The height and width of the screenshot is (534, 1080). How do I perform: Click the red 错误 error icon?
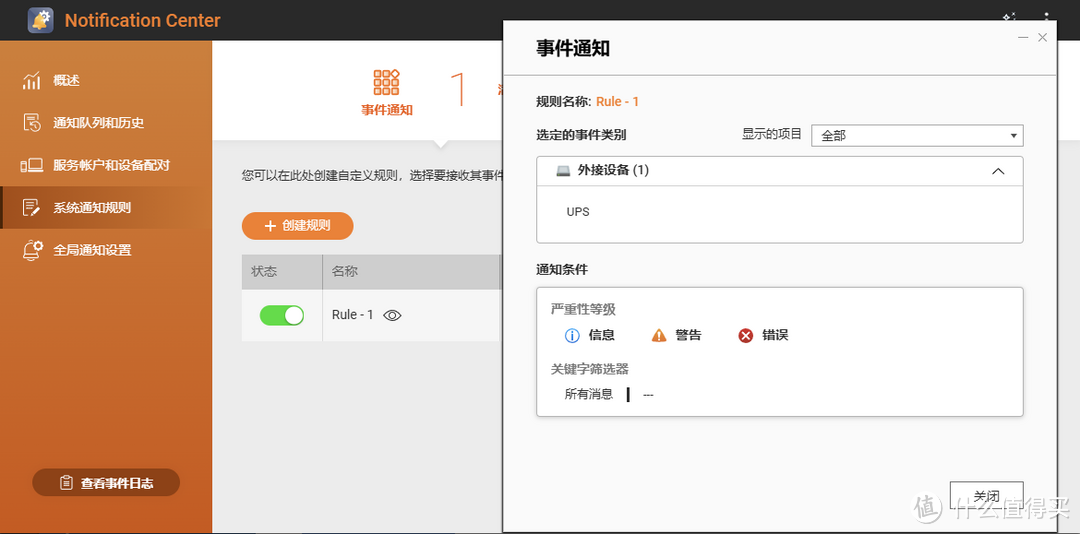[x=745, y=335]
